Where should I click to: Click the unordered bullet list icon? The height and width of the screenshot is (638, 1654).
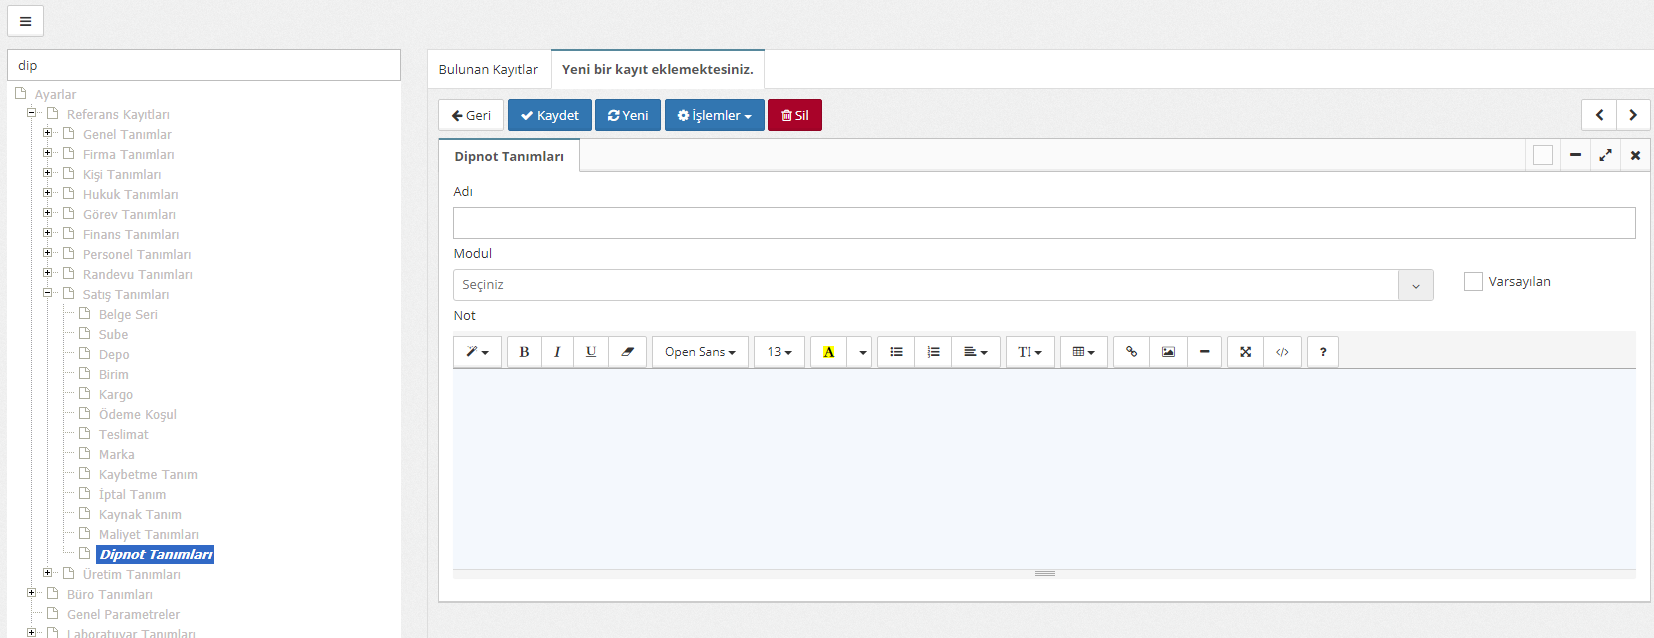pos(896,352)
